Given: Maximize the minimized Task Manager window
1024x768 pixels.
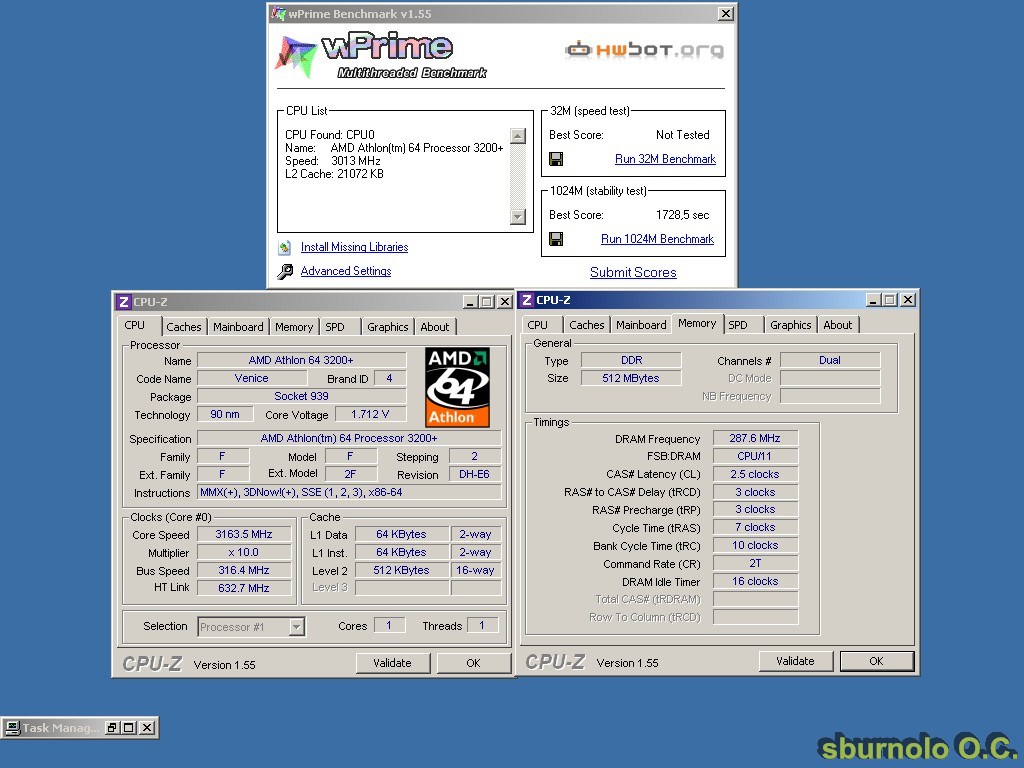Looking at the screenshot, I should point(129,728).
